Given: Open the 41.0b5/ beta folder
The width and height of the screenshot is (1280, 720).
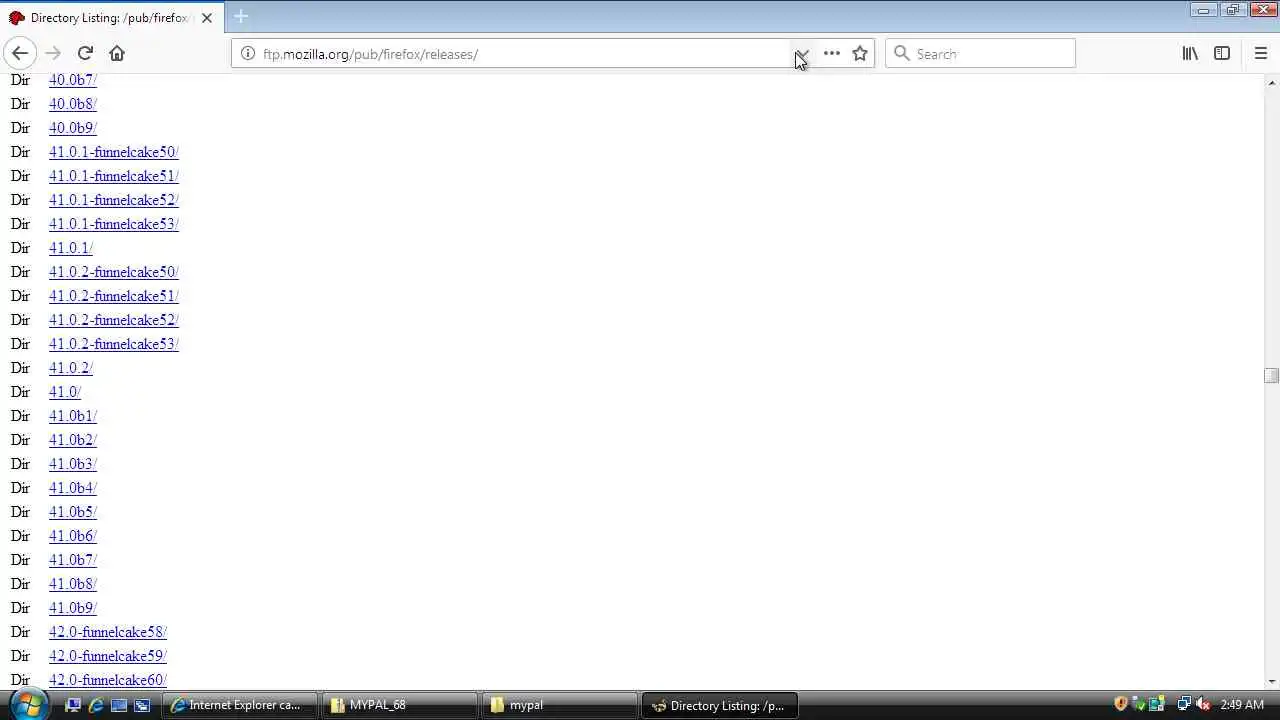Looking at the screenshot, I should [73, 512].
